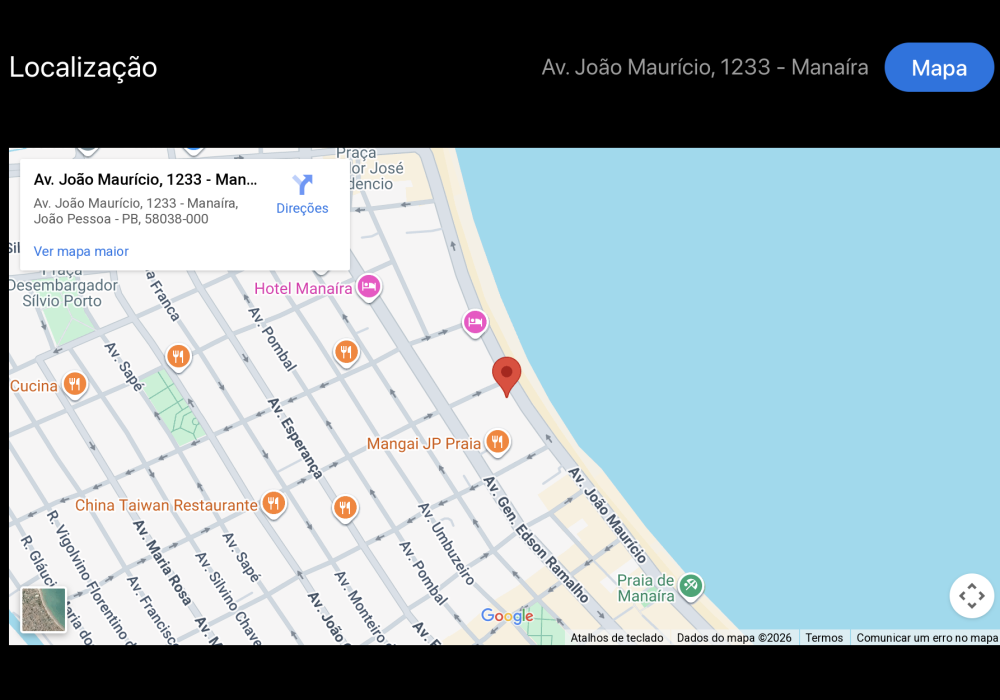Select the China Taiwan Restaurante marker icon
This screenshot has width=1000, height=700.
(x=273, y=503)
